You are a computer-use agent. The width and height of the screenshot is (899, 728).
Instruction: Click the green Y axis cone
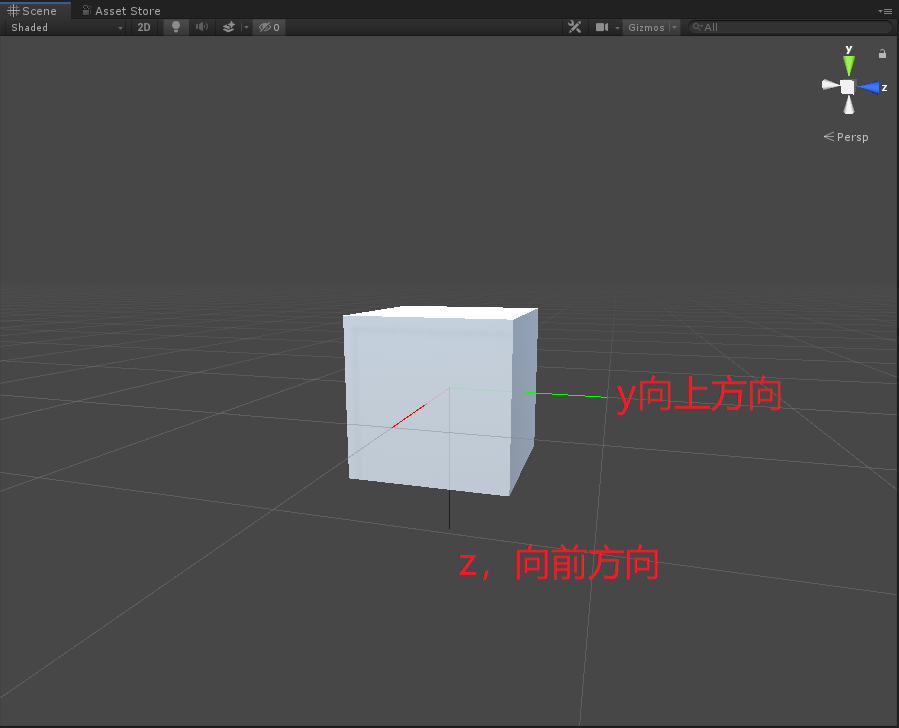point(849,65)
